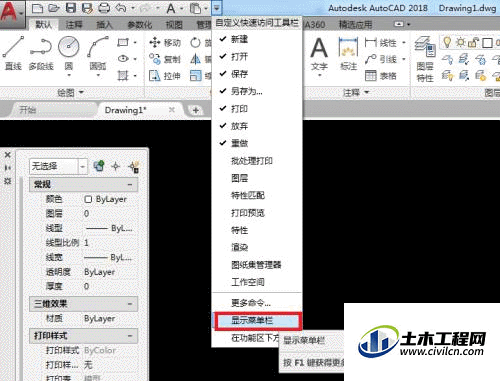Collapse the 打印样式 section
Screen dimensions: 500x381
click(x=130, y=335)
